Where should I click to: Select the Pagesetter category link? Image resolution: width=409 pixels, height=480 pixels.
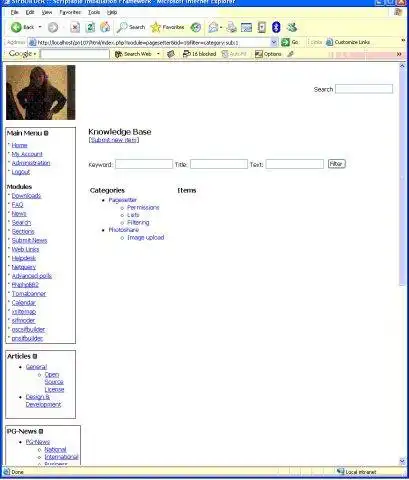[123, 200]
